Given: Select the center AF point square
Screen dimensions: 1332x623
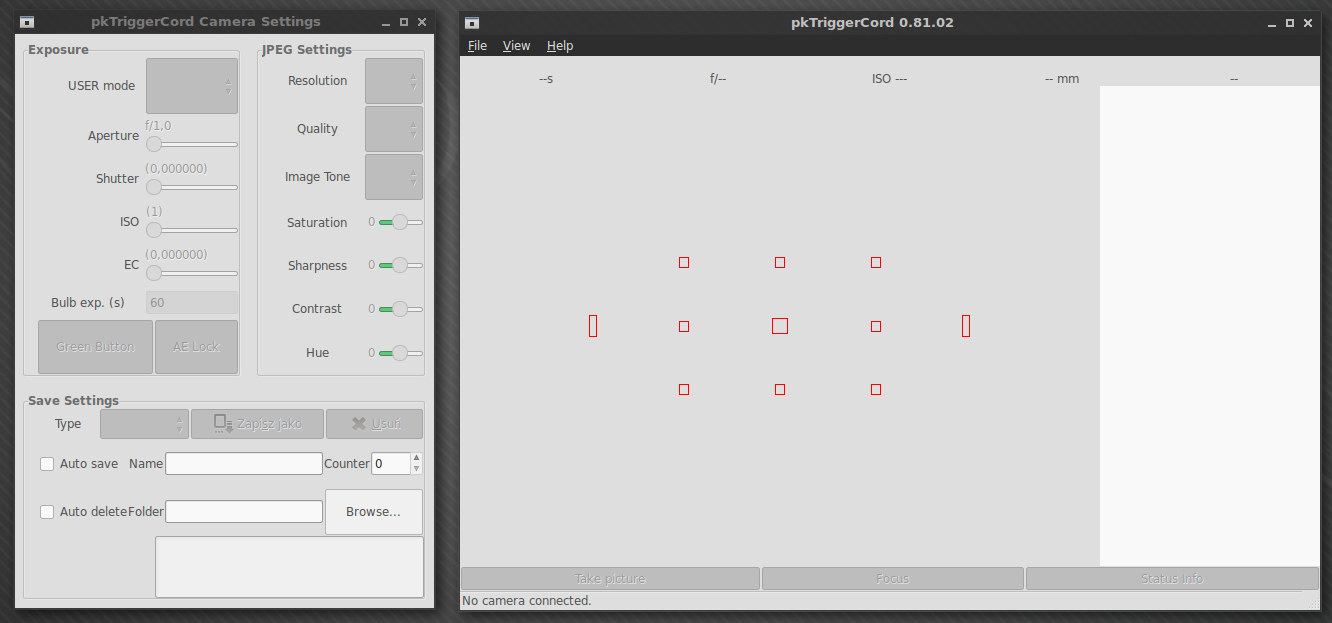Looking at the screenshot, I should click(780, 326).
